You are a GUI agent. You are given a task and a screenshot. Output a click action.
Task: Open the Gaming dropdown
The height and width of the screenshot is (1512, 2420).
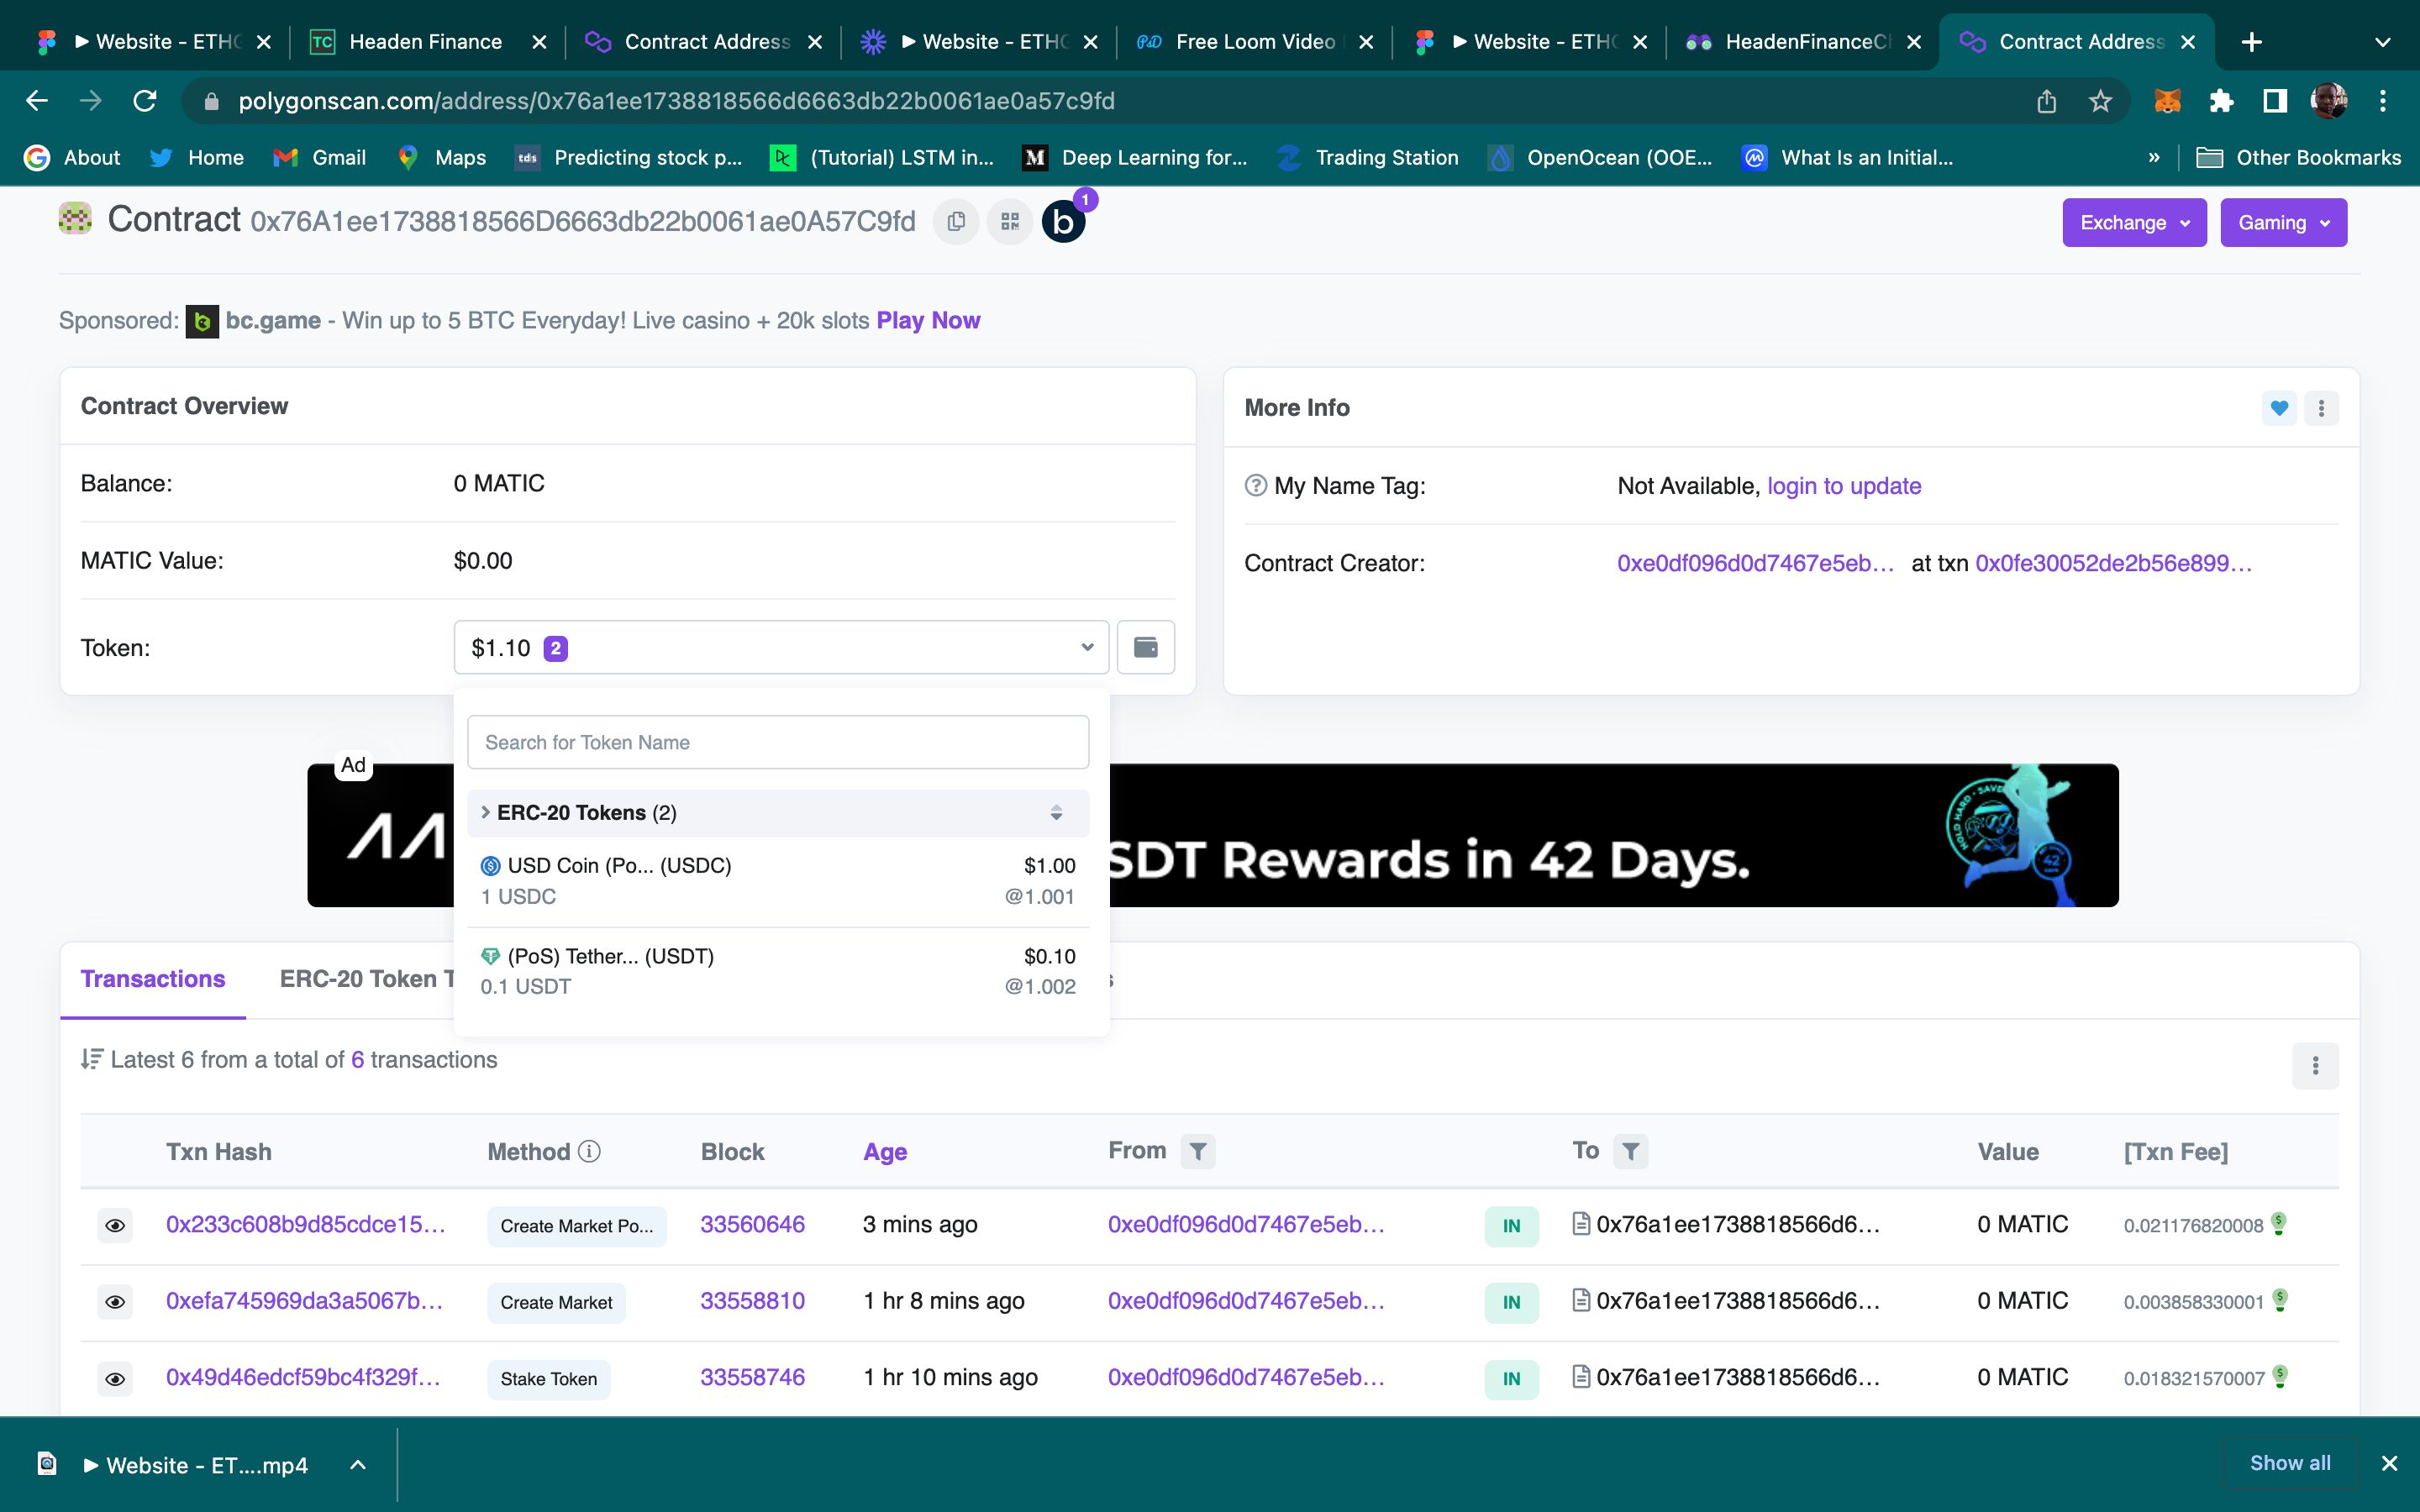[x=2283, y=222]
